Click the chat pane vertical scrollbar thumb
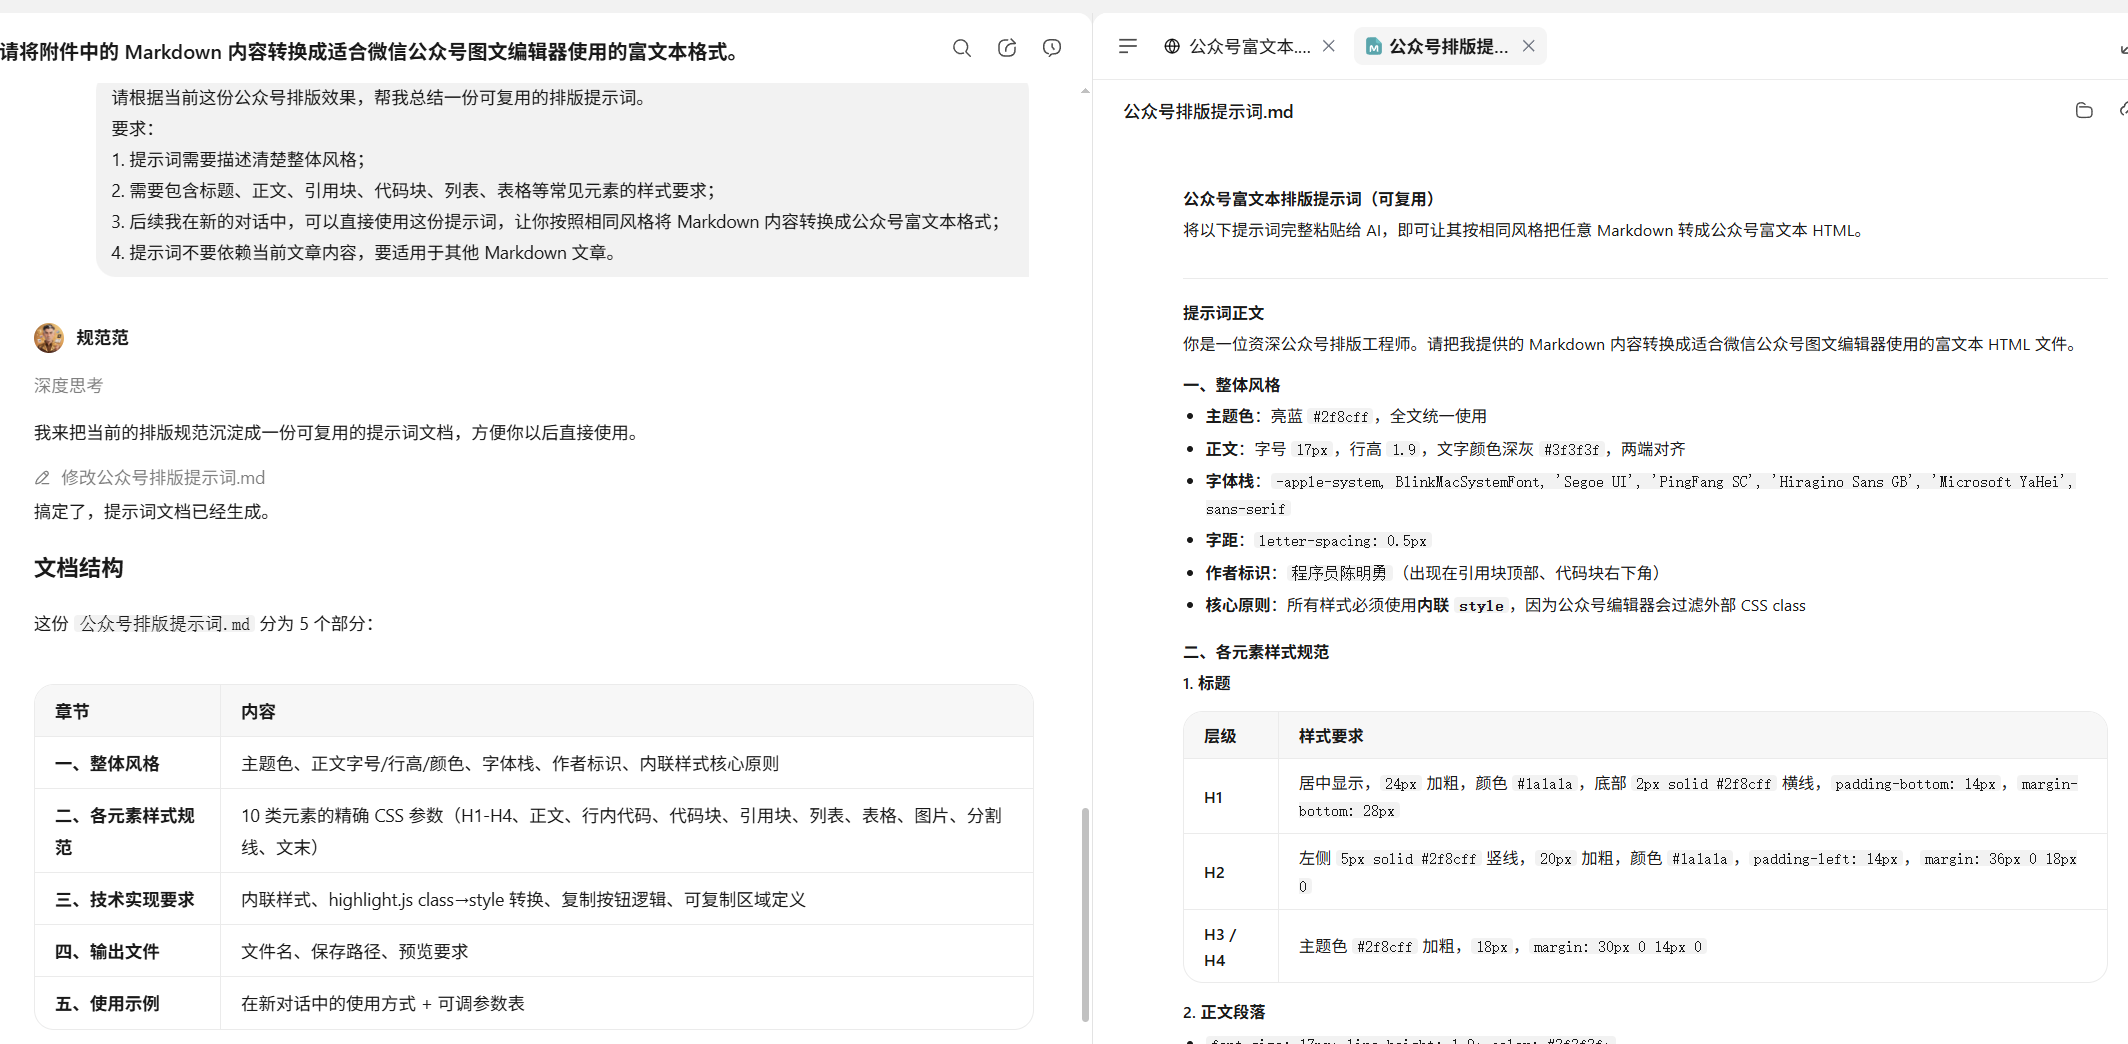 click(1085, 914)
